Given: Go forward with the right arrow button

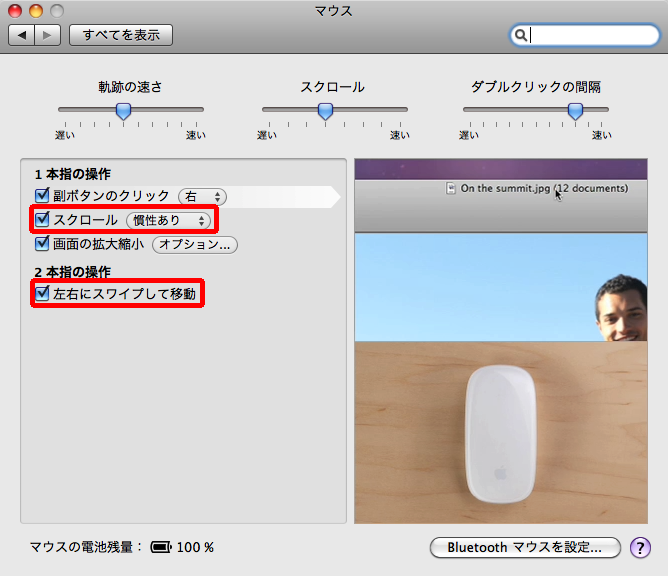Looking at the screenshot, I should [48, 35].
